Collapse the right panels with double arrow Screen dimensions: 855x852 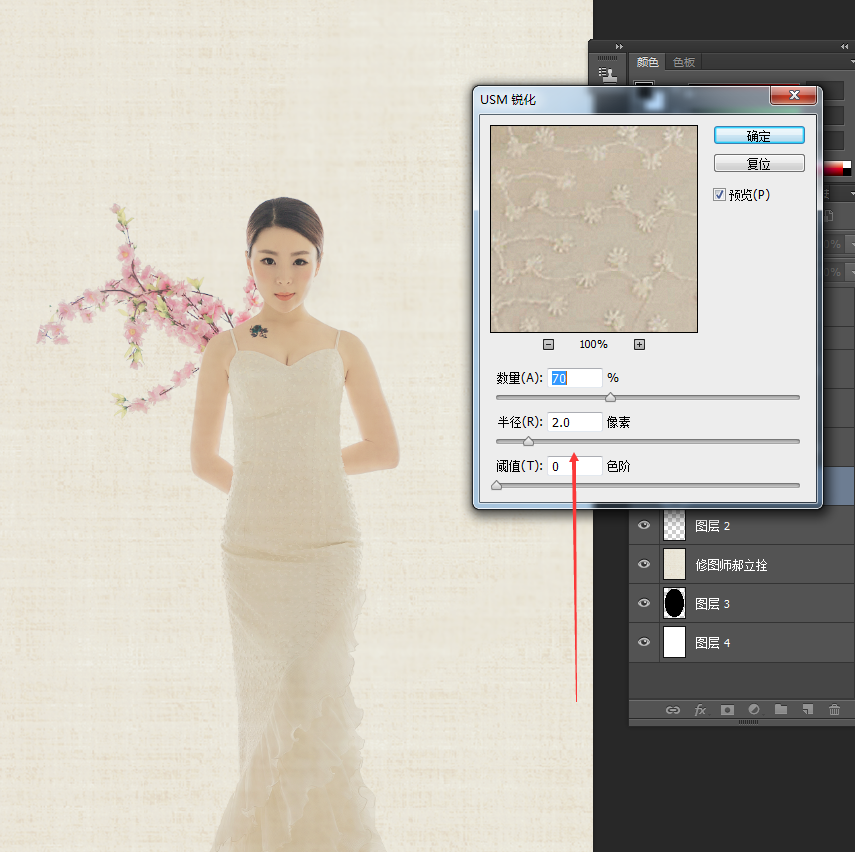click(845, 46)
